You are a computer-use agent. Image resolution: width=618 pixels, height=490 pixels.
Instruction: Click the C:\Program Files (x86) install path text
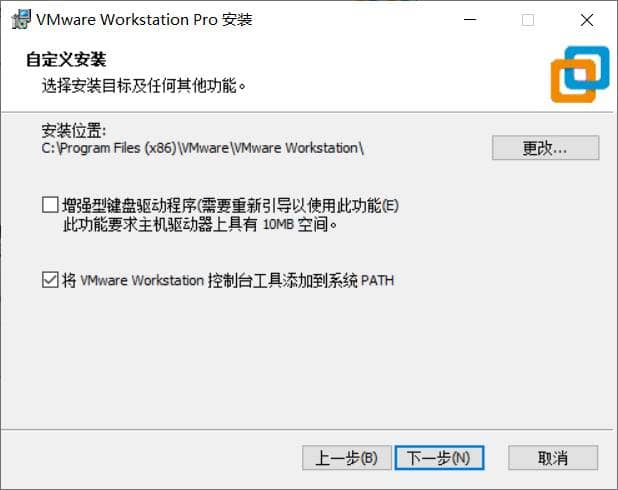[203, 148]
